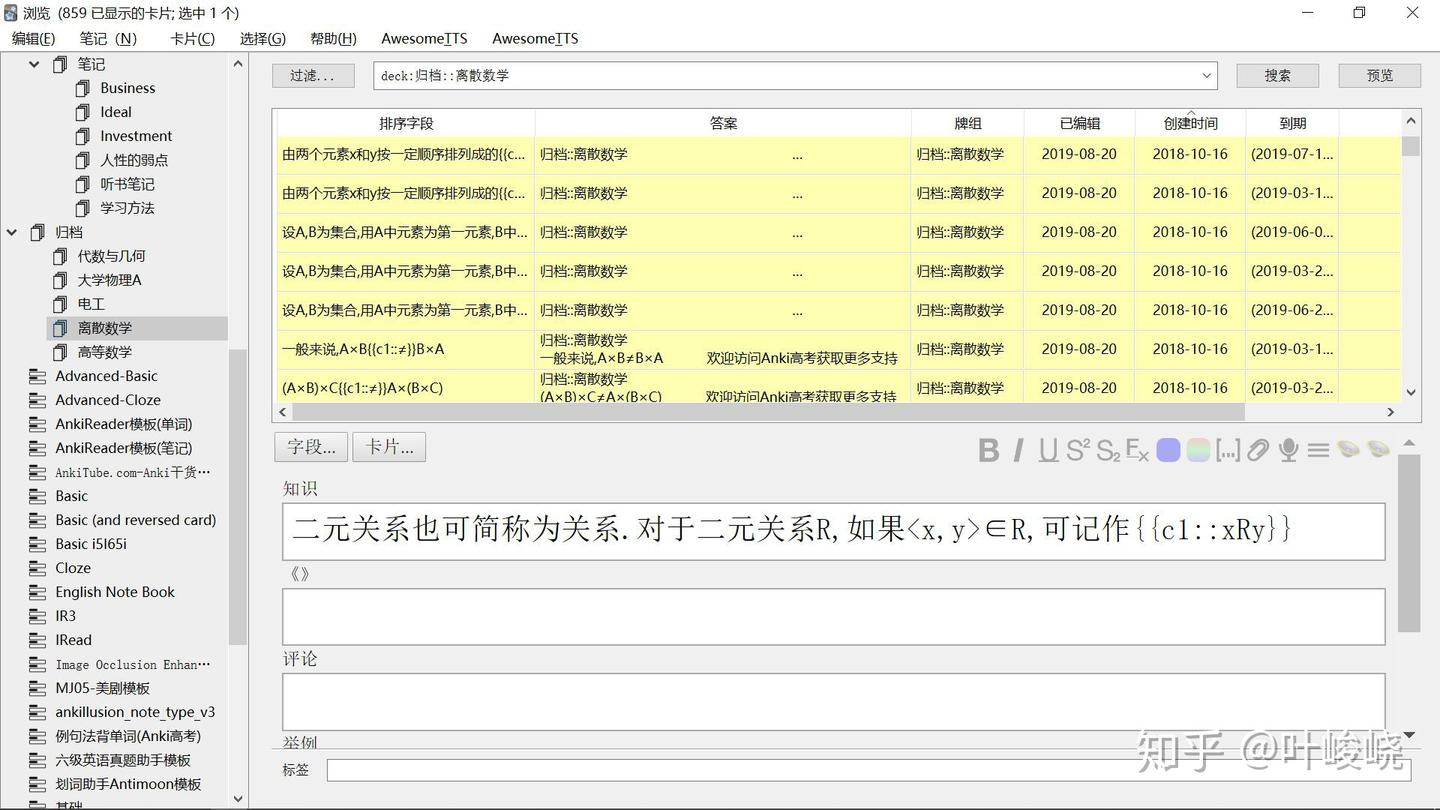Image resolution: width=1440 pixels, height=810 pixels.
Task: Open the 编辑(E) menu
Action: pos(33,38)
